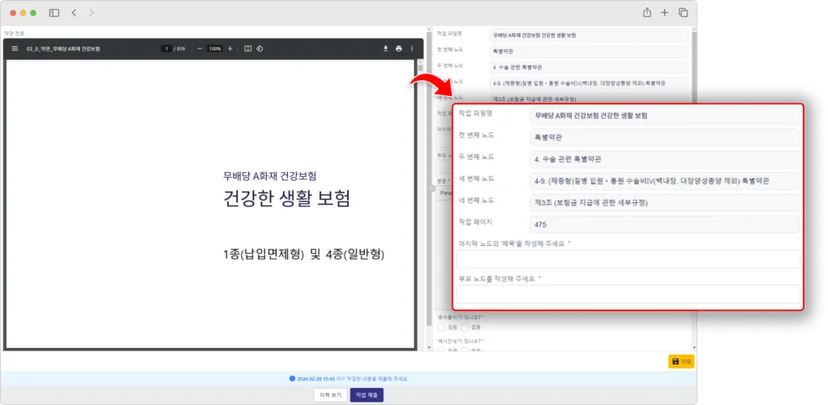Go forward with the browser forward arrow
The height and width of the screenshot is (405, 828).
(x=91, y=13)
